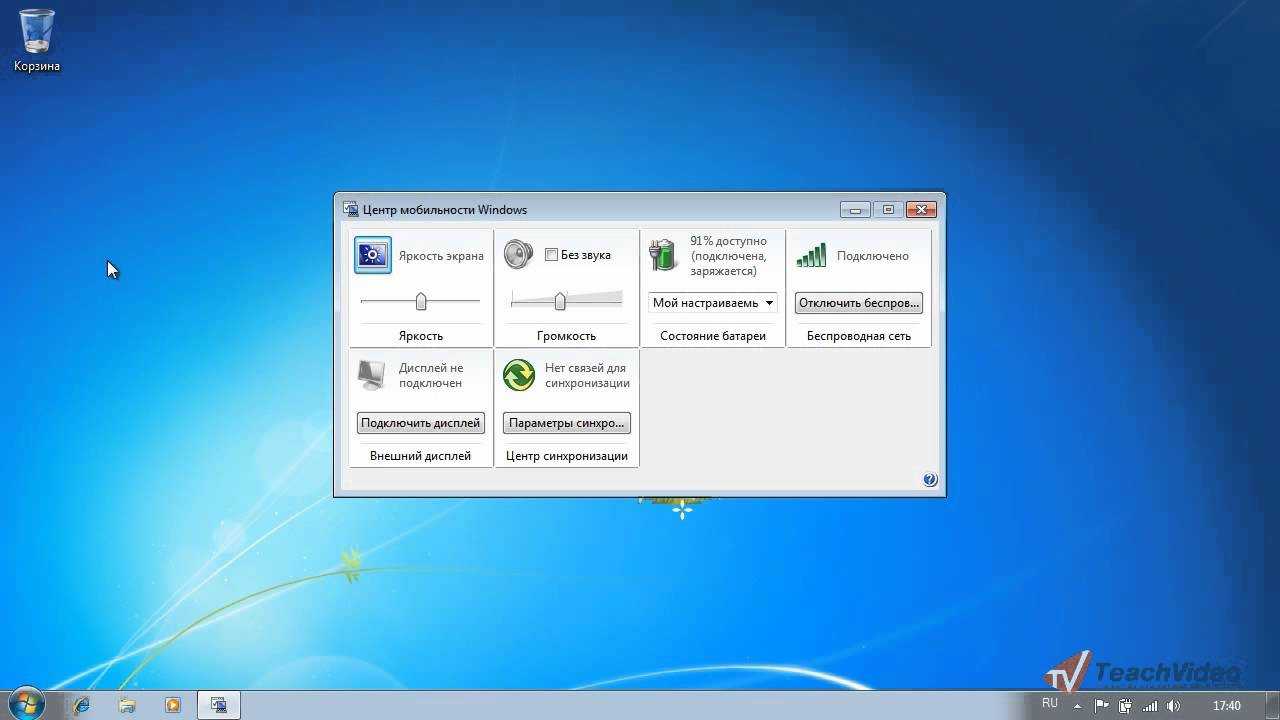Click the speaker tray icon
The image size is (1280, 720).
point(1173,706)
